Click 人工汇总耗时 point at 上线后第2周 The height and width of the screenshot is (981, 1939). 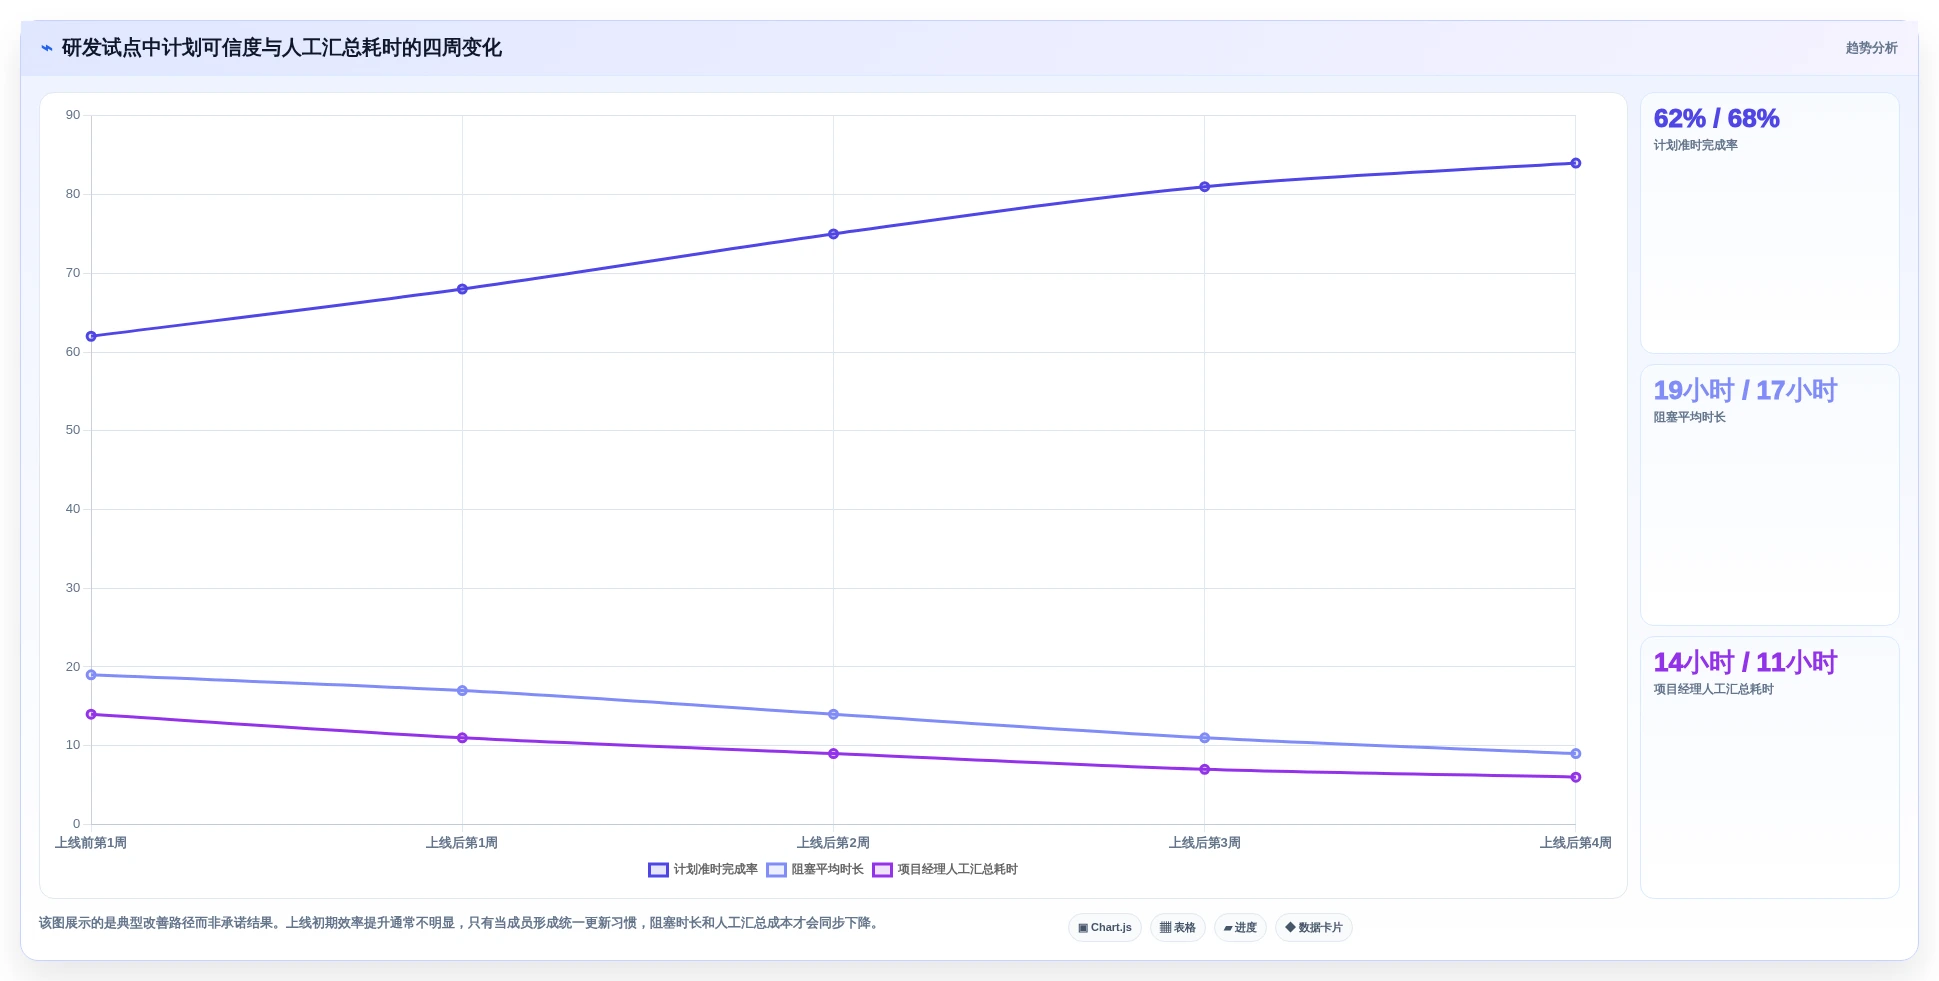coord(833,754)
